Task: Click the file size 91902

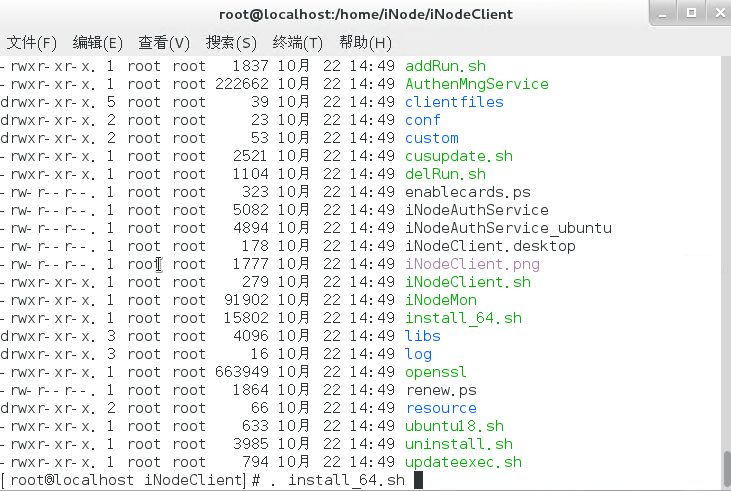Action: pos(246,300)
